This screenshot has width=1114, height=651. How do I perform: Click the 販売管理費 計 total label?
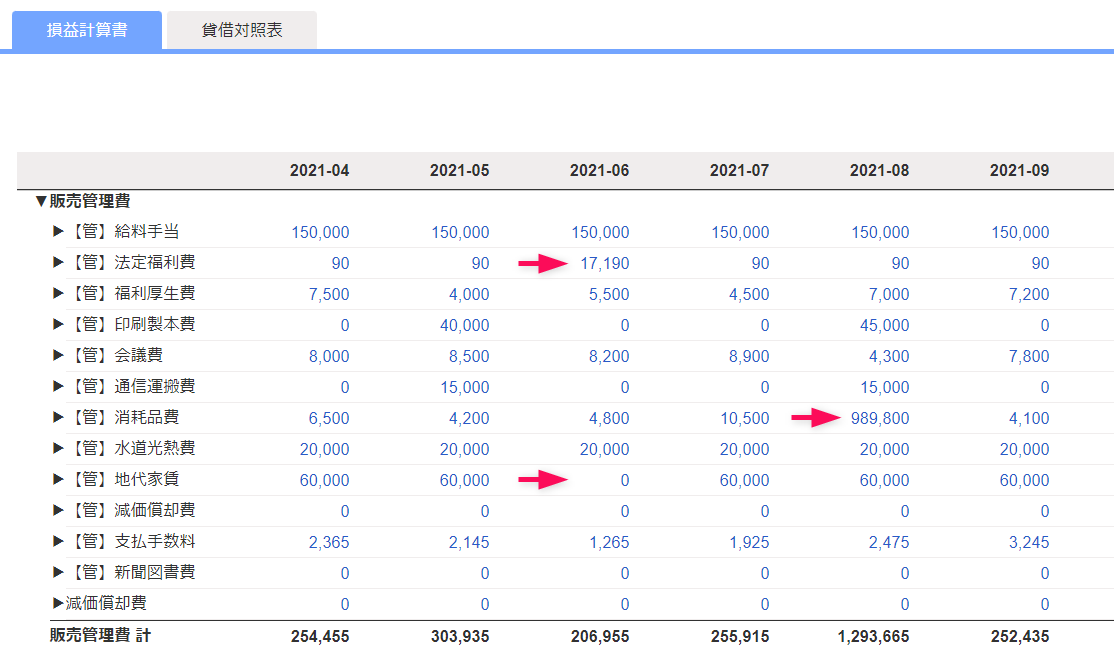[100, 635]
